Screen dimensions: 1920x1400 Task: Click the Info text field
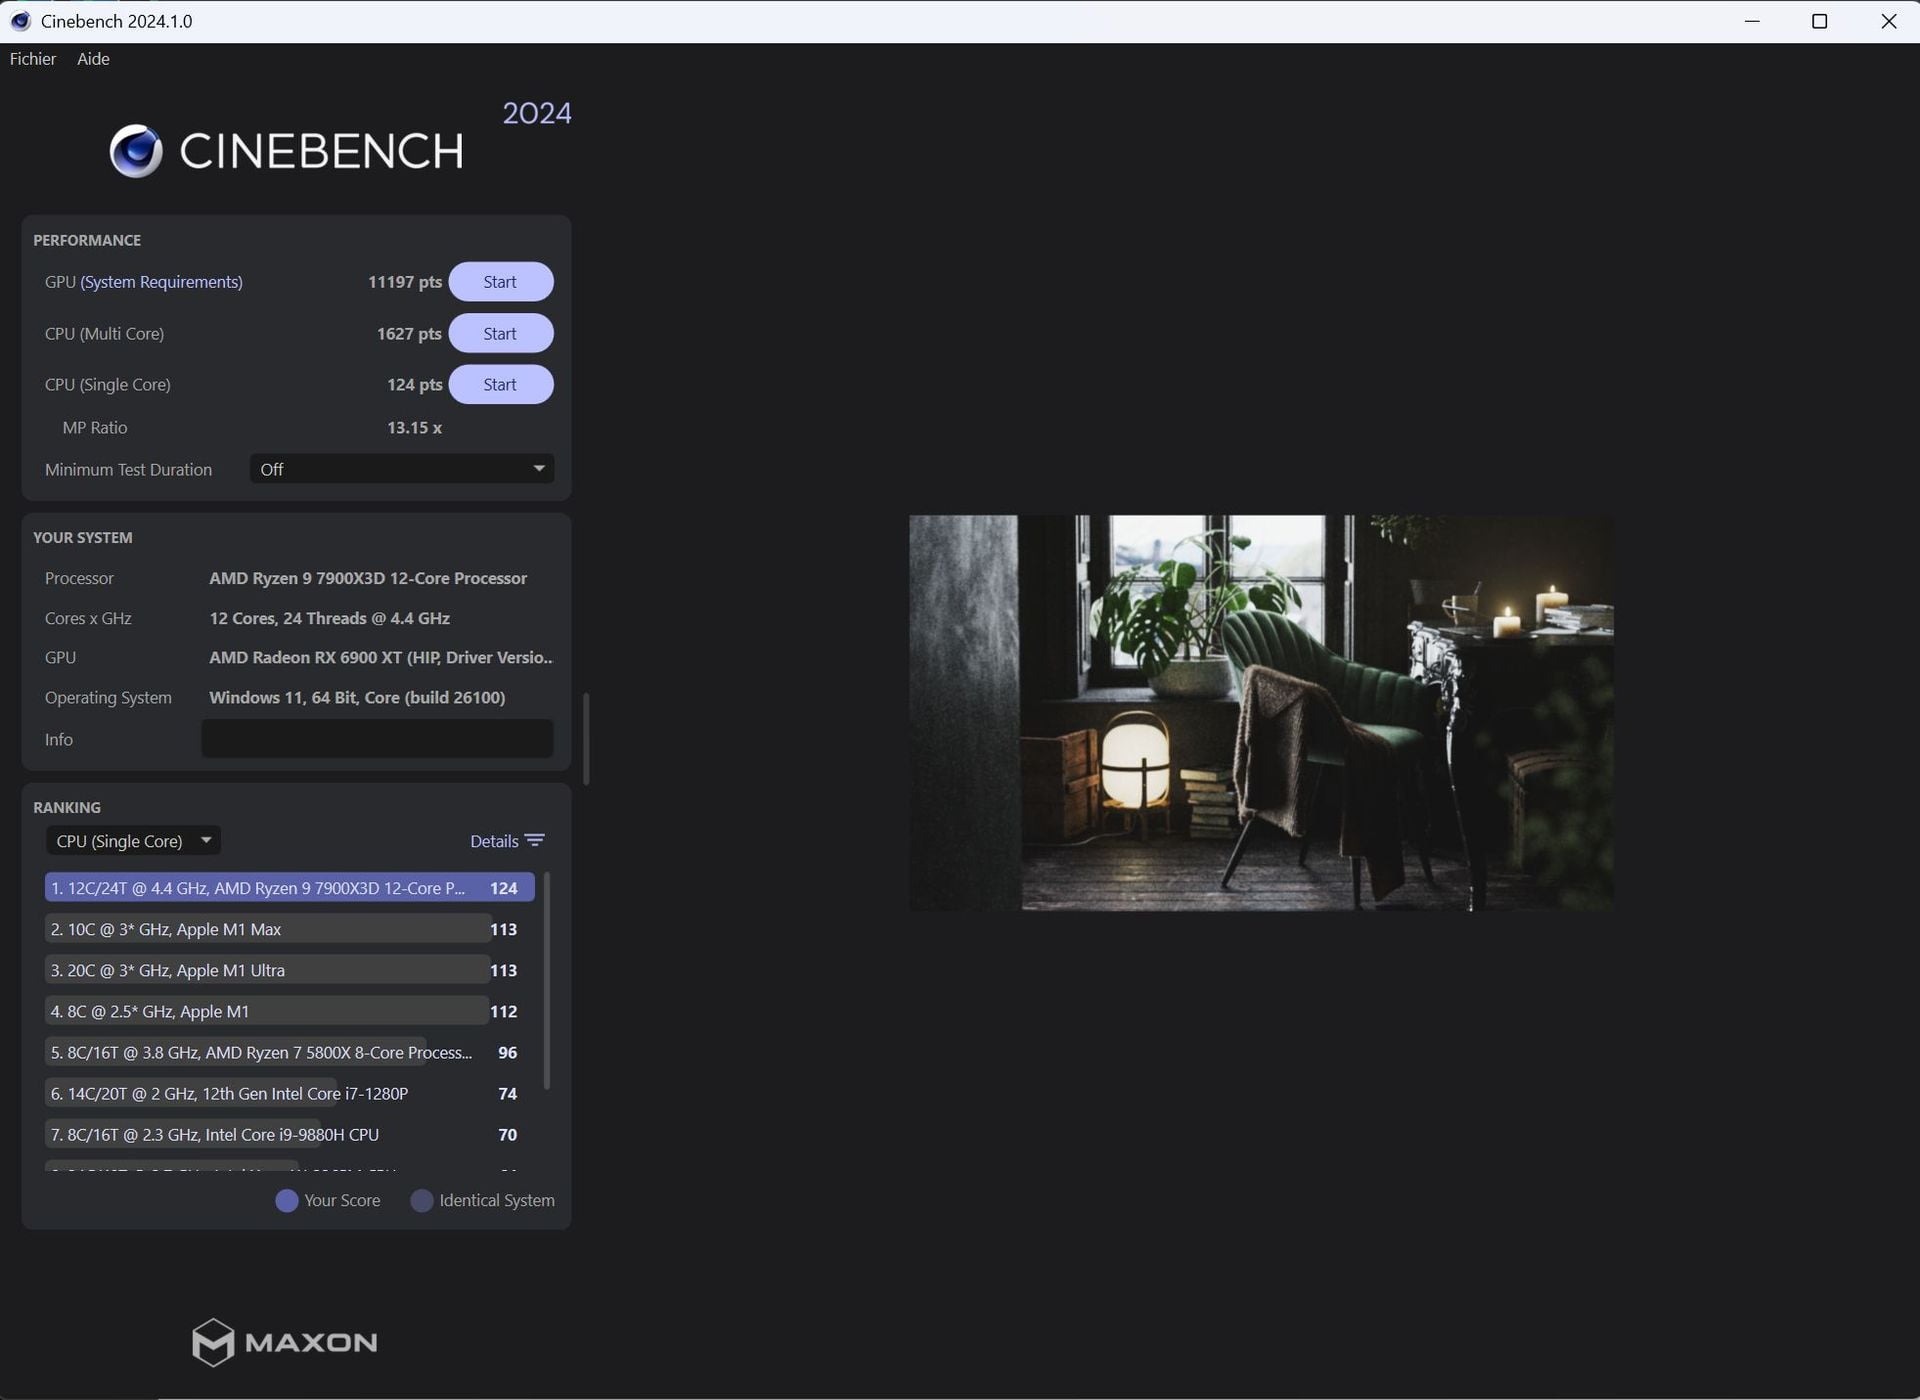[x=377, y=739]
